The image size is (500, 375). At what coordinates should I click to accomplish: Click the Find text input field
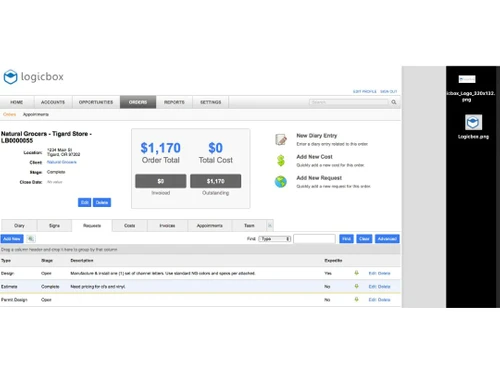(314, 239)
